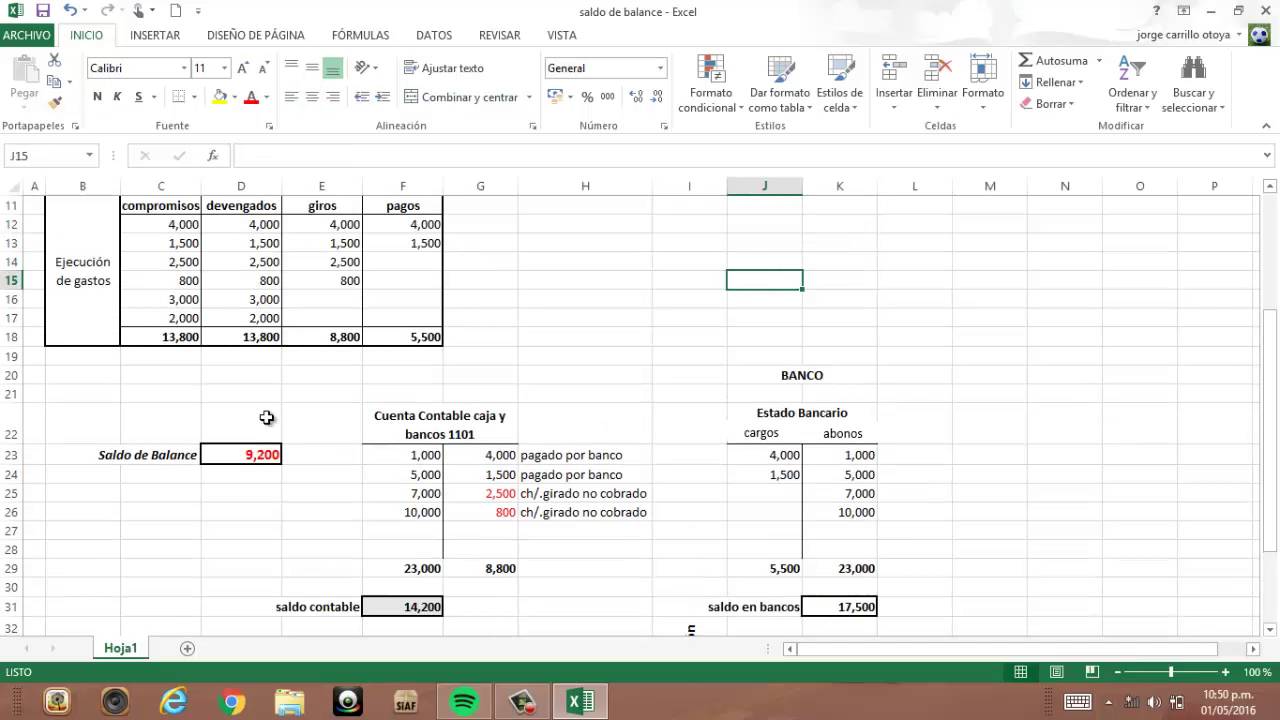Enable Ajustar texto wrapping
The width and height of the screenshot is (1280, 720).
[x=444, y=68]
